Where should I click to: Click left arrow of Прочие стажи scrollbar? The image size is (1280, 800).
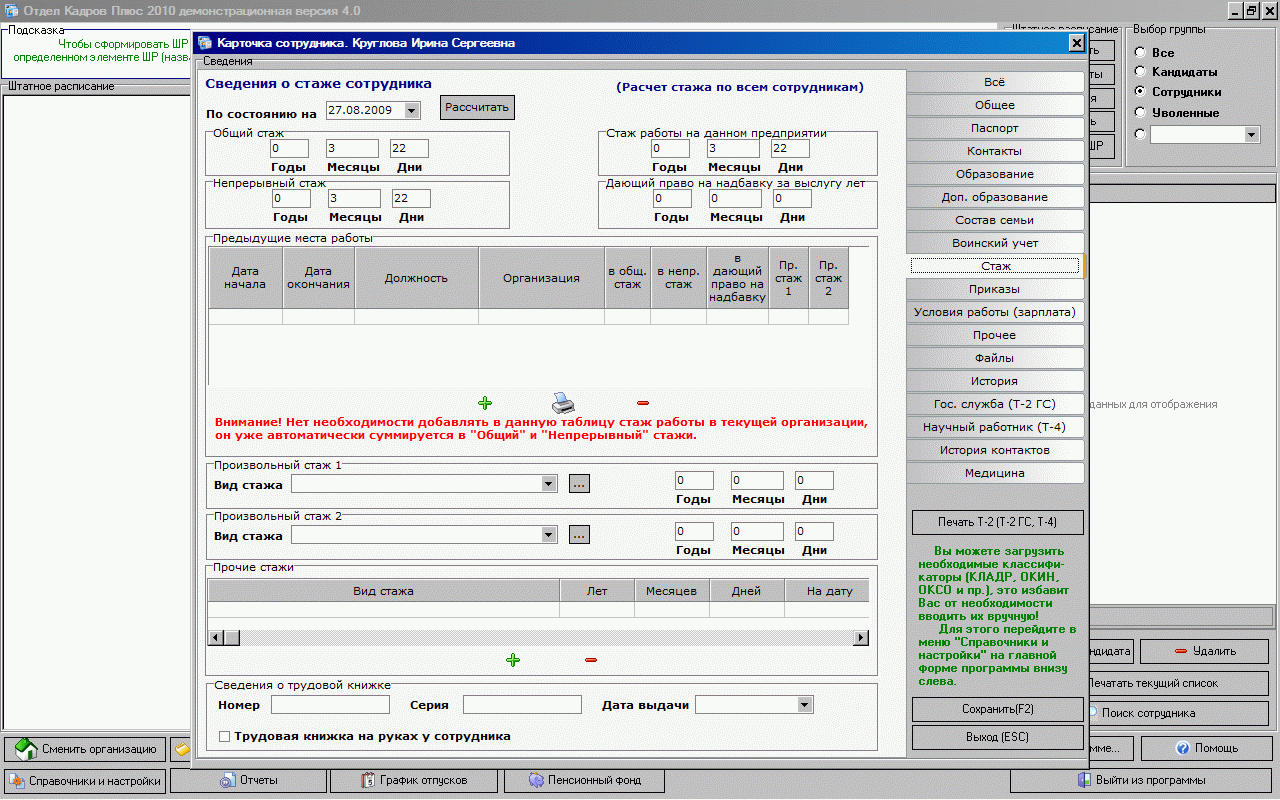click(x=216, y=637)
